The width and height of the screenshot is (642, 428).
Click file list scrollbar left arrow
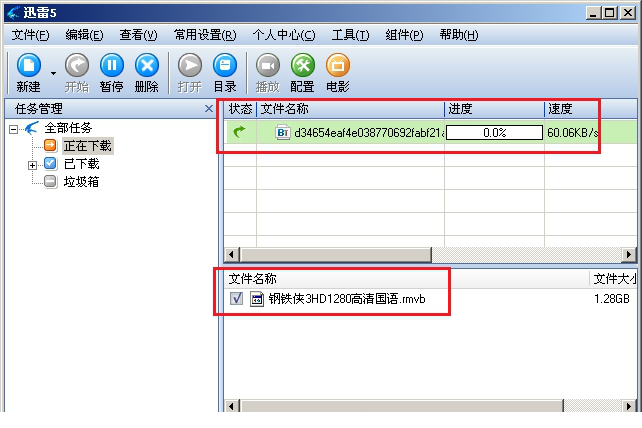click(232, 406)
